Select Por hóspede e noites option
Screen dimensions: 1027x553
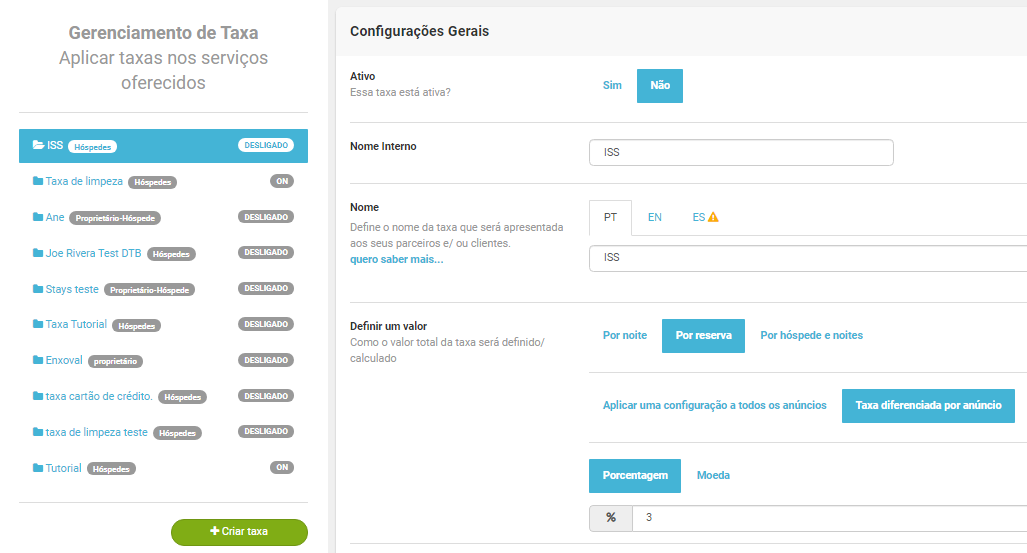811,335
